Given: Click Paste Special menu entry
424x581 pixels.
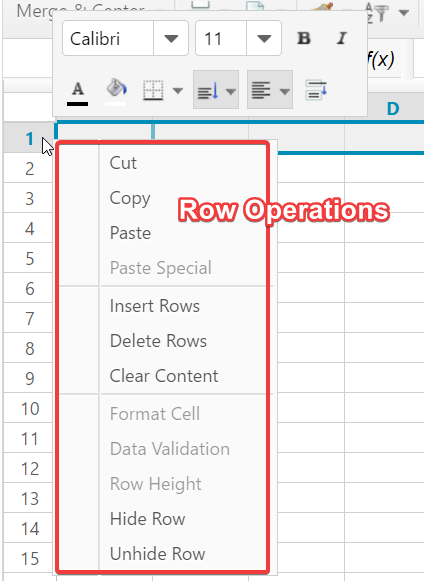Looking at the screenshot, I should point(160,268).
